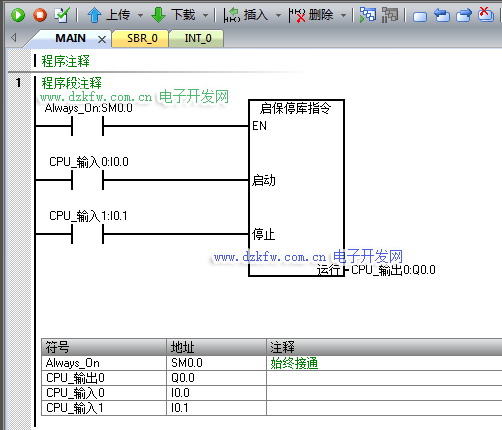Go to next bookmark icon
Image resolution: width=502 pixels, height=430 pixels.
(464, 15)
